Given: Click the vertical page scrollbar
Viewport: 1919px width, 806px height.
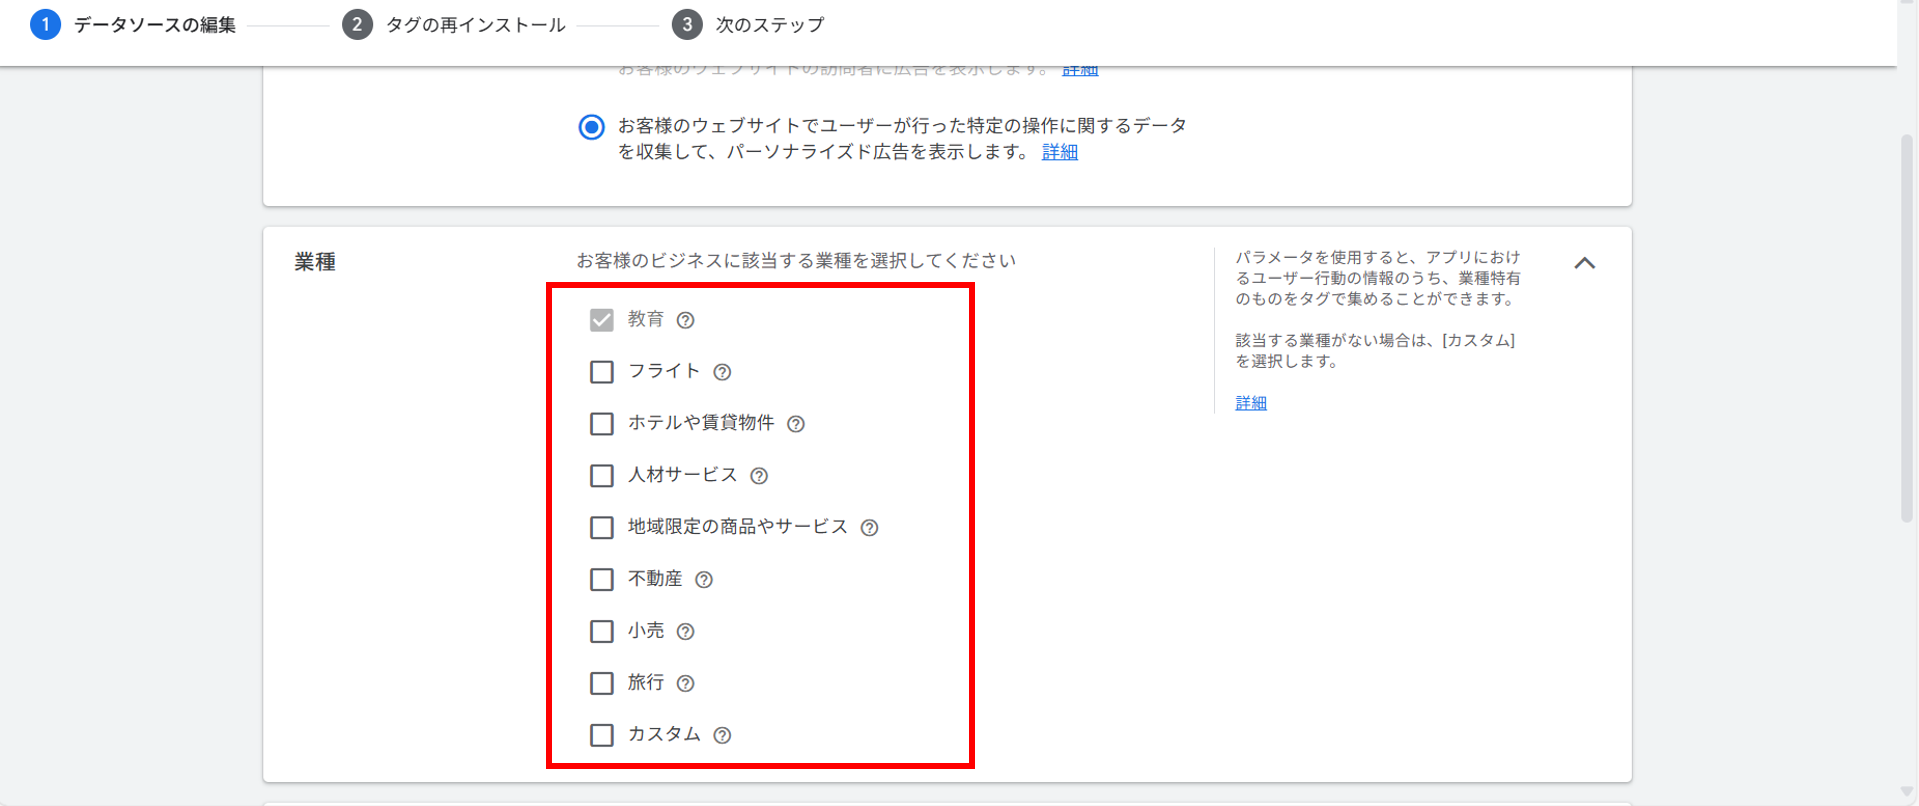Looking at the screenshot, I should point(1907,330).
